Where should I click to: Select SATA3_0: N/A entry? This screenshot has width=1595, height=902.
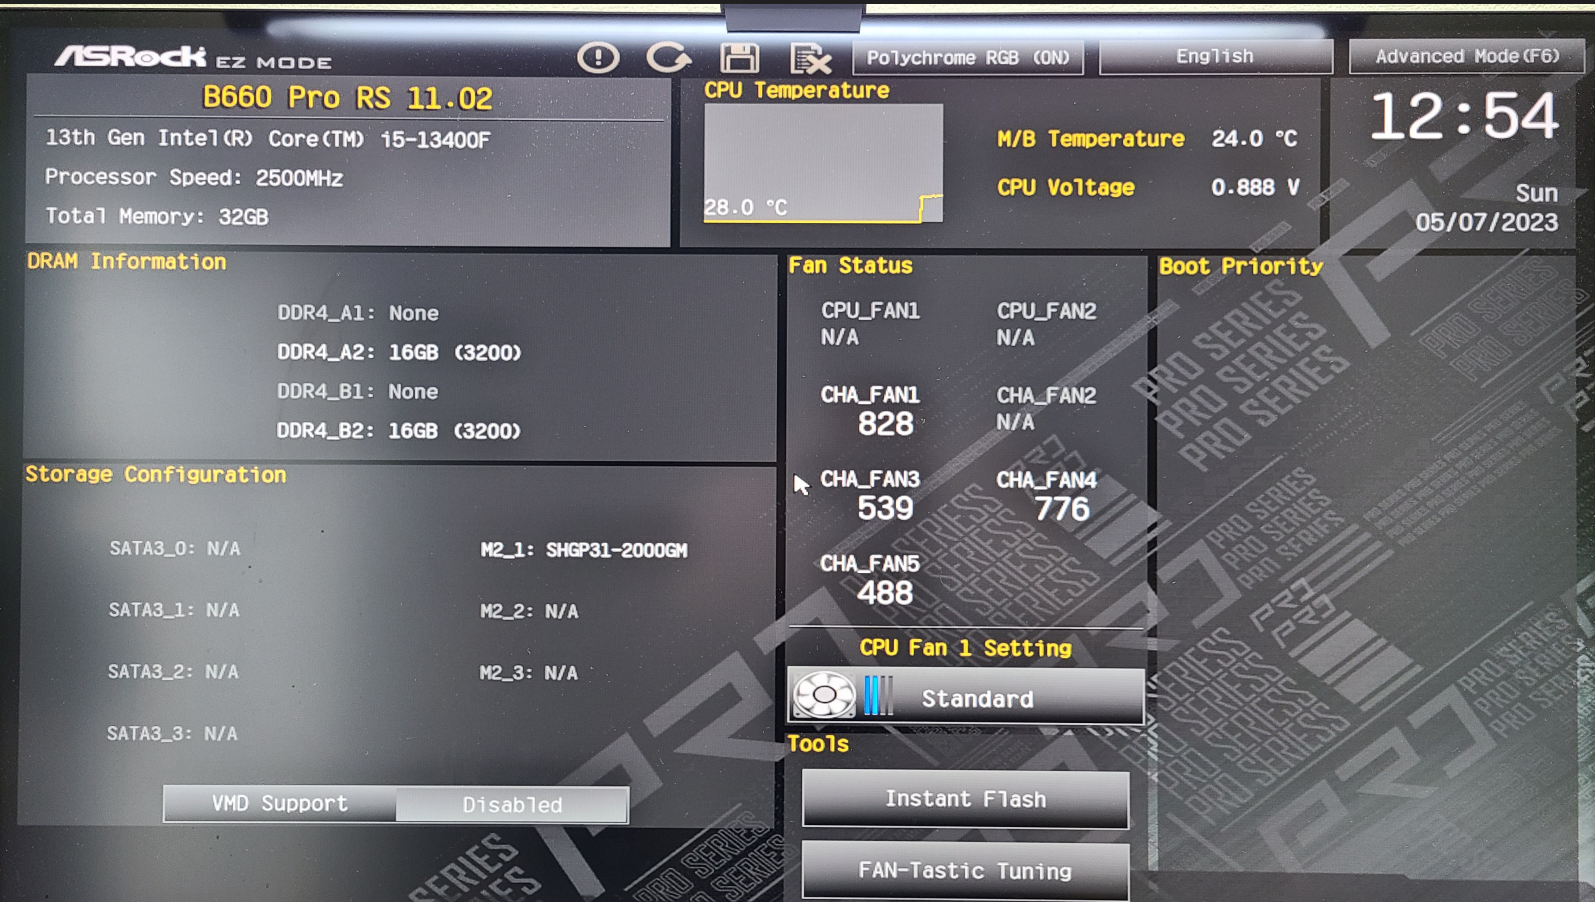(x=175, y=548)
